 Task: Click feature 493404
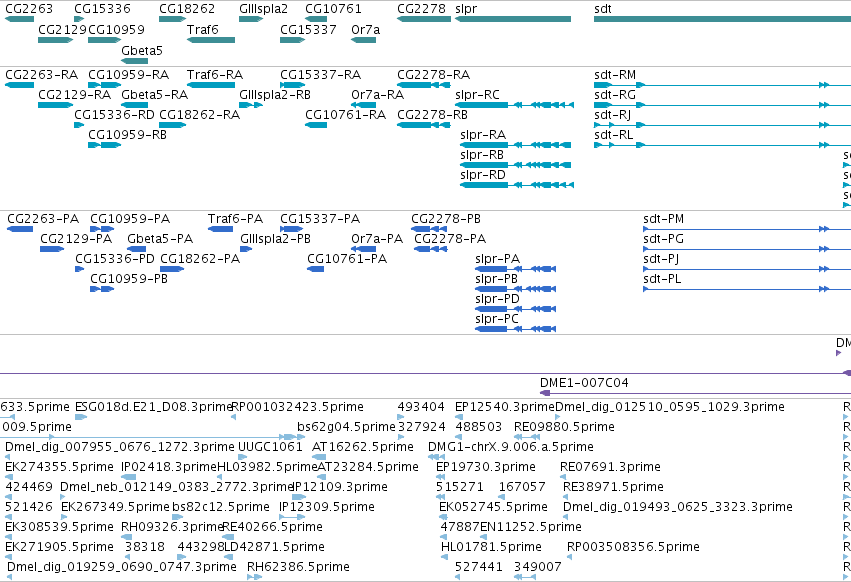[421, 407]
